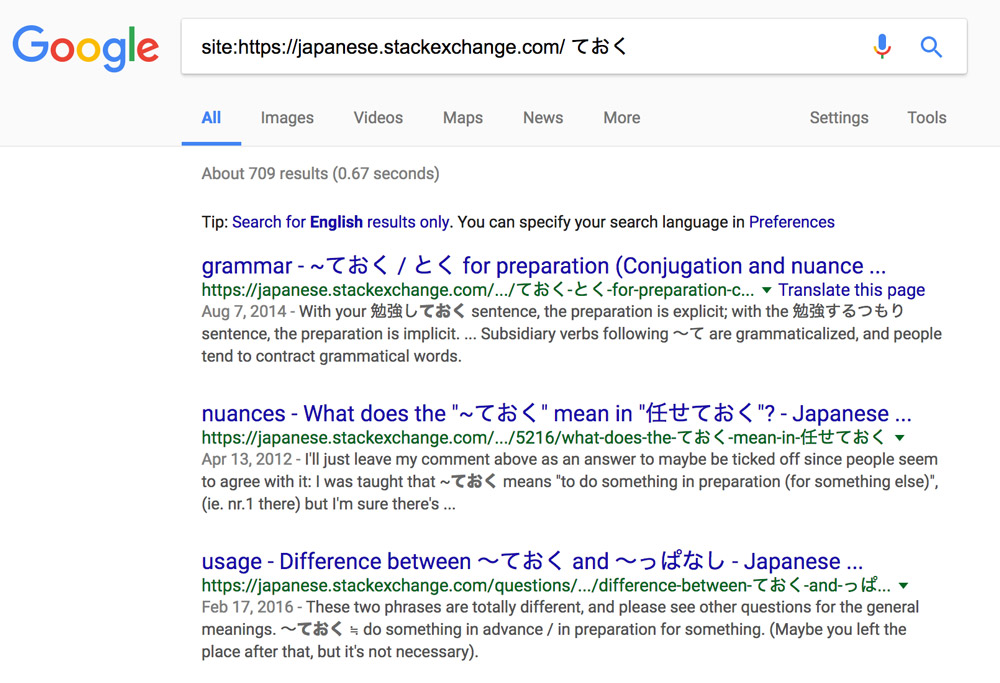1000x683 pixels.
Task: Expand 'difference-between' result URL dropdown arrow
Action: (x=903, y=586)
